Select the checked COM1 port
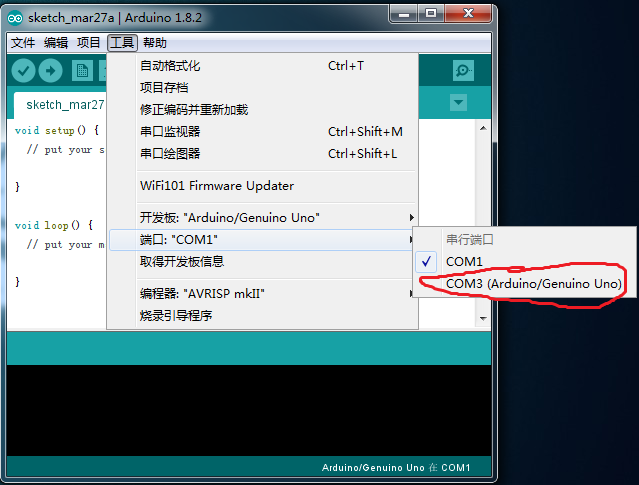 coord(524,262)
